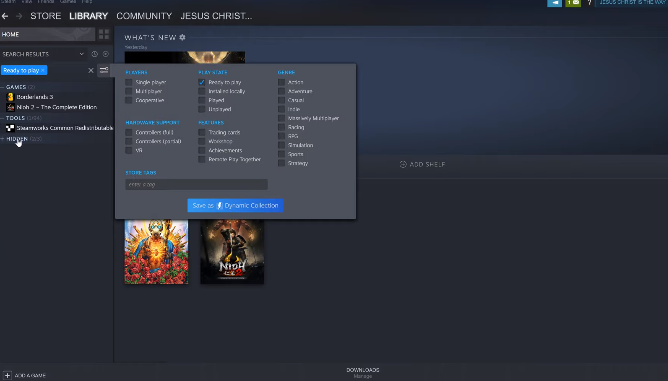Click the Borderlands 3 game icon
The height and width of the screenshot is (381, 668).
pyautogui.click(x=10, y=97)
